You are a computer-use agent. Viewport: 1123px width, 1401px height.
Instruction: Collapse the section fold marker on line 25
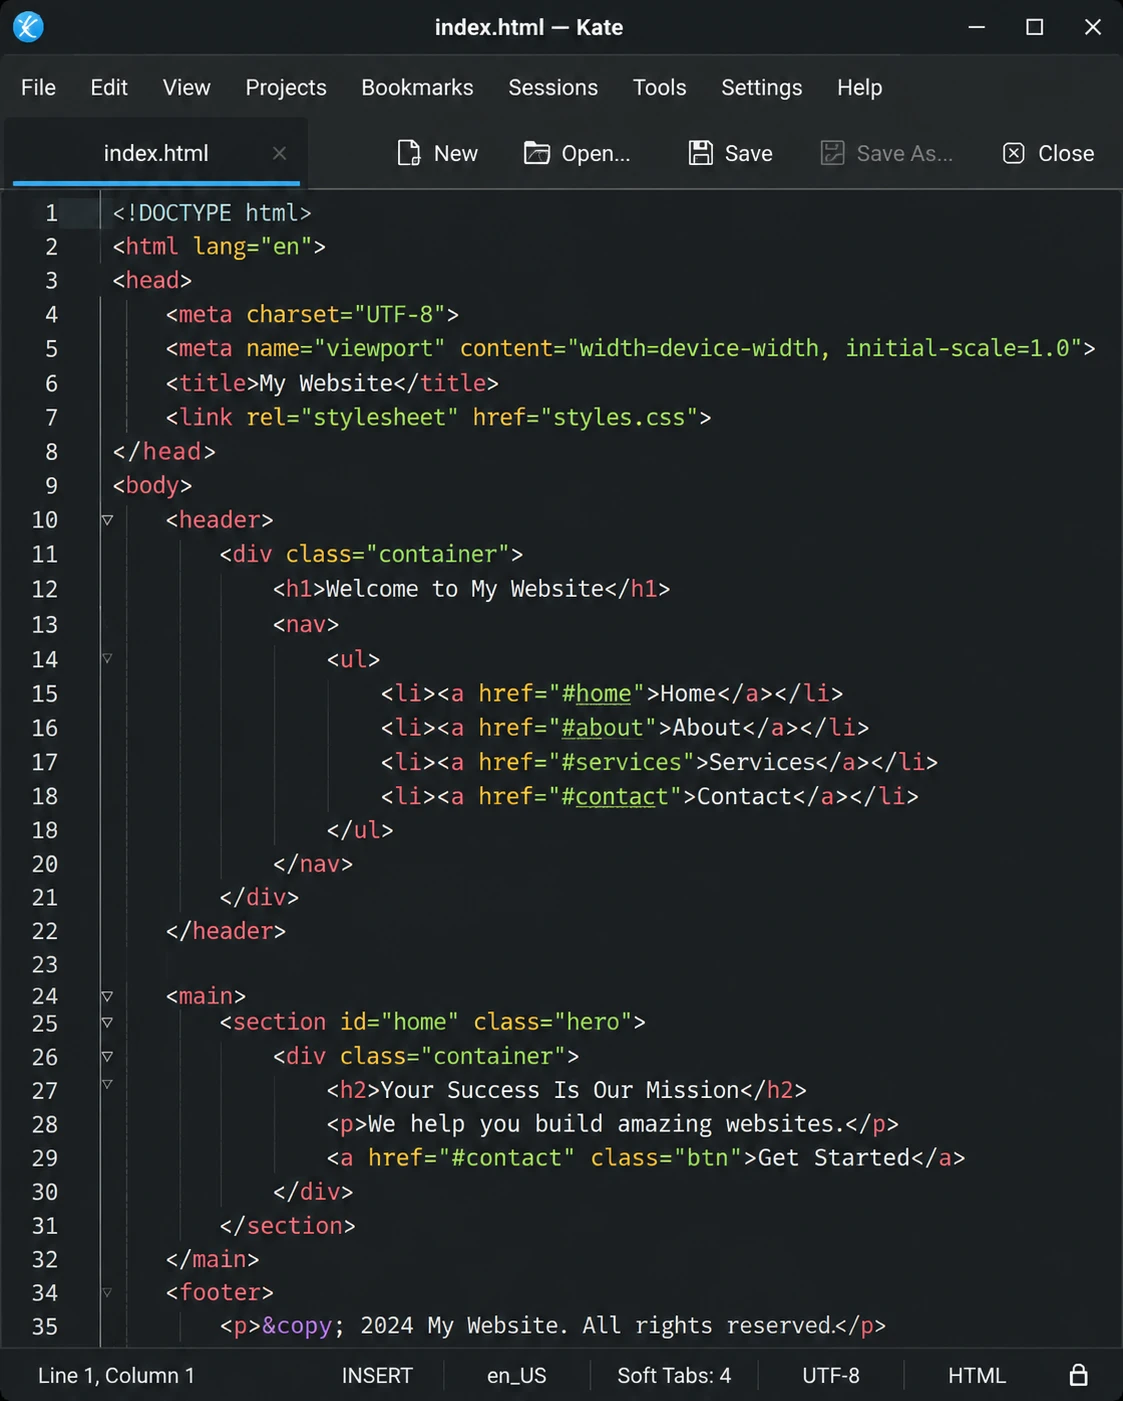tap(107, 1022)
